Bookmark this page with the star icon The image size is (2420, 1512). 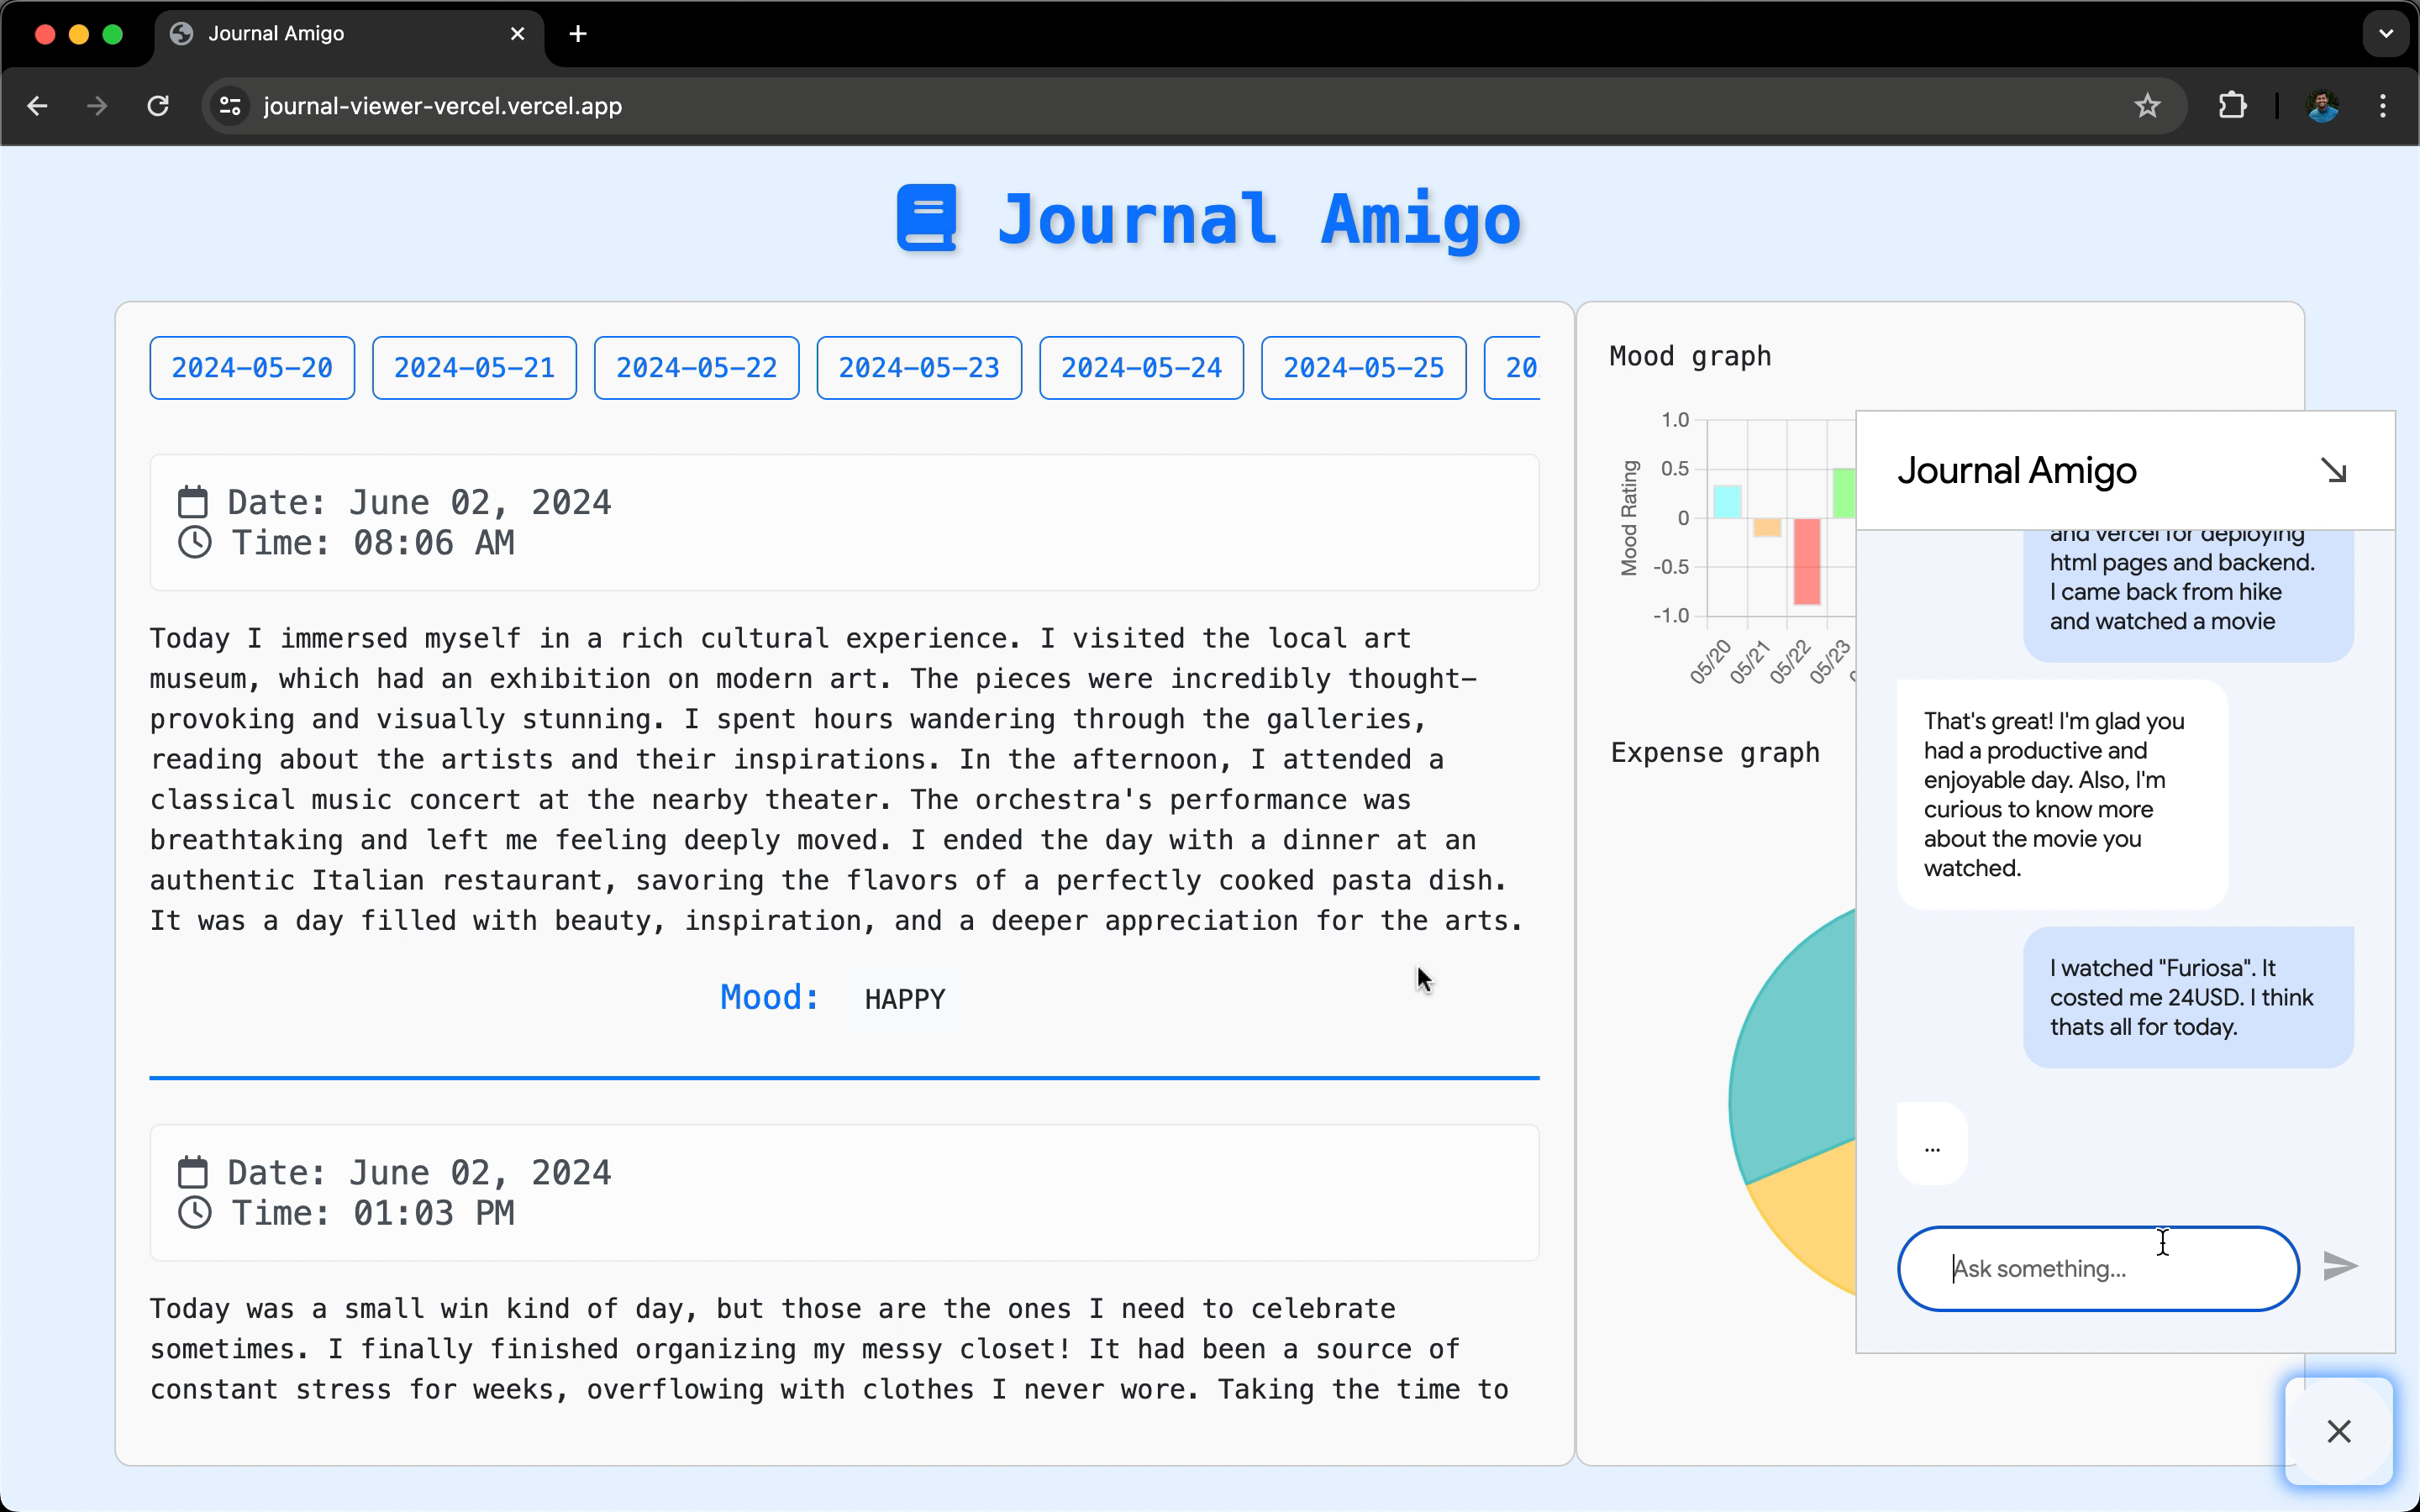(2147, 106)
